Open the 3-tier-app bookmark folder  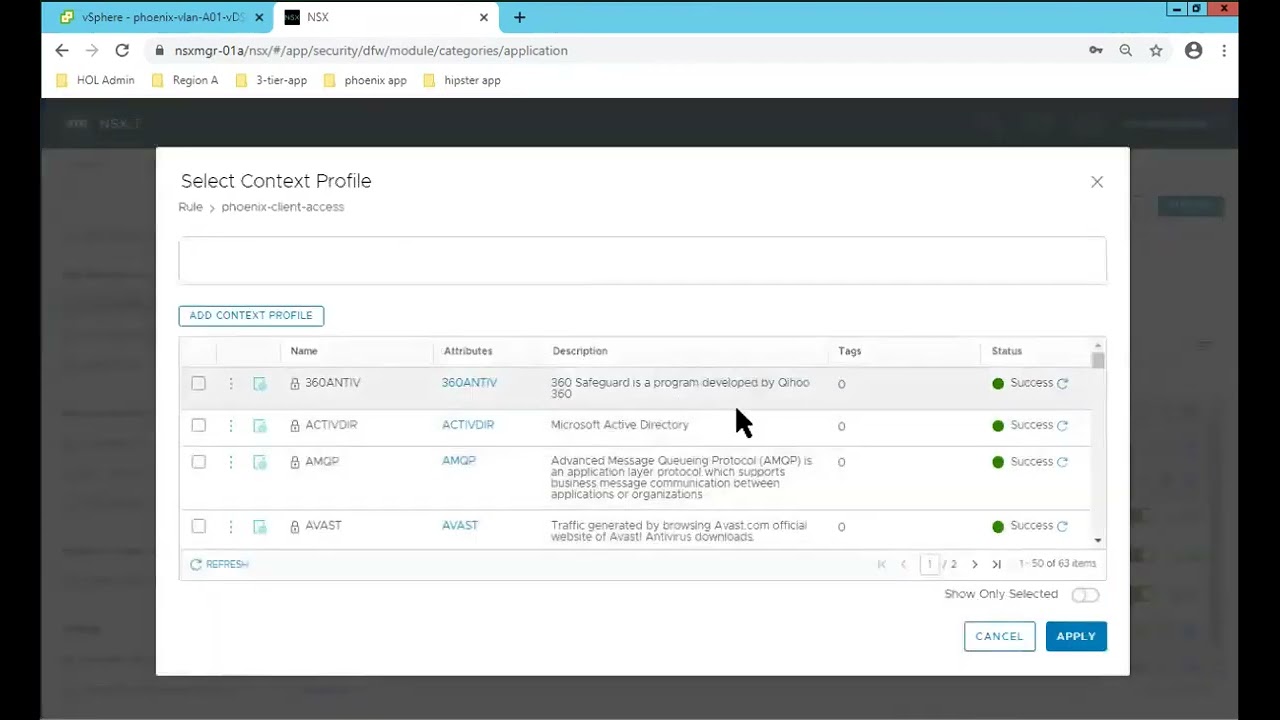tap(272, 80)
